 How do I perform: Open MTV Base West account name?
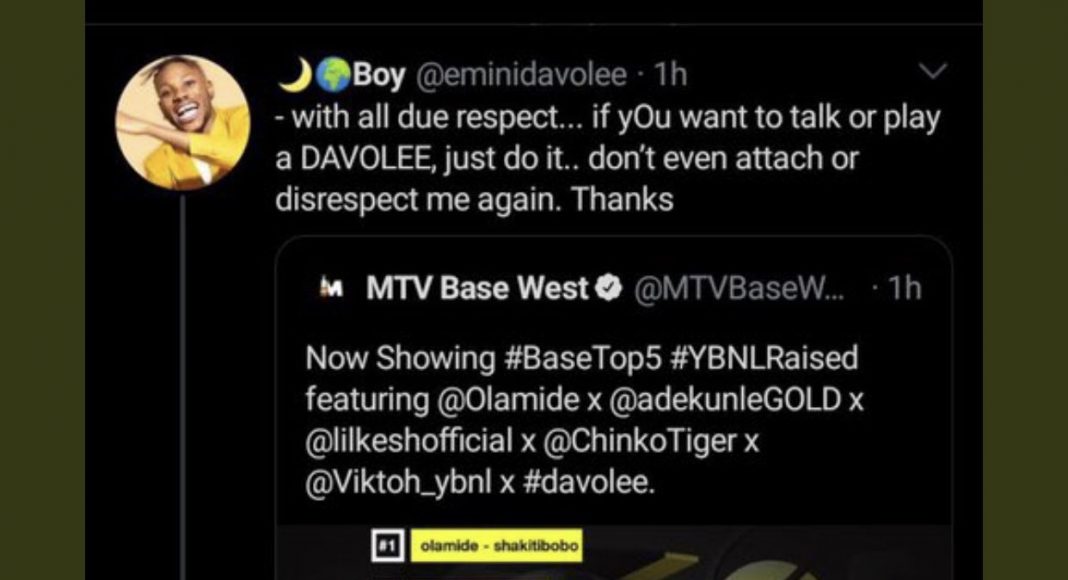477,288
